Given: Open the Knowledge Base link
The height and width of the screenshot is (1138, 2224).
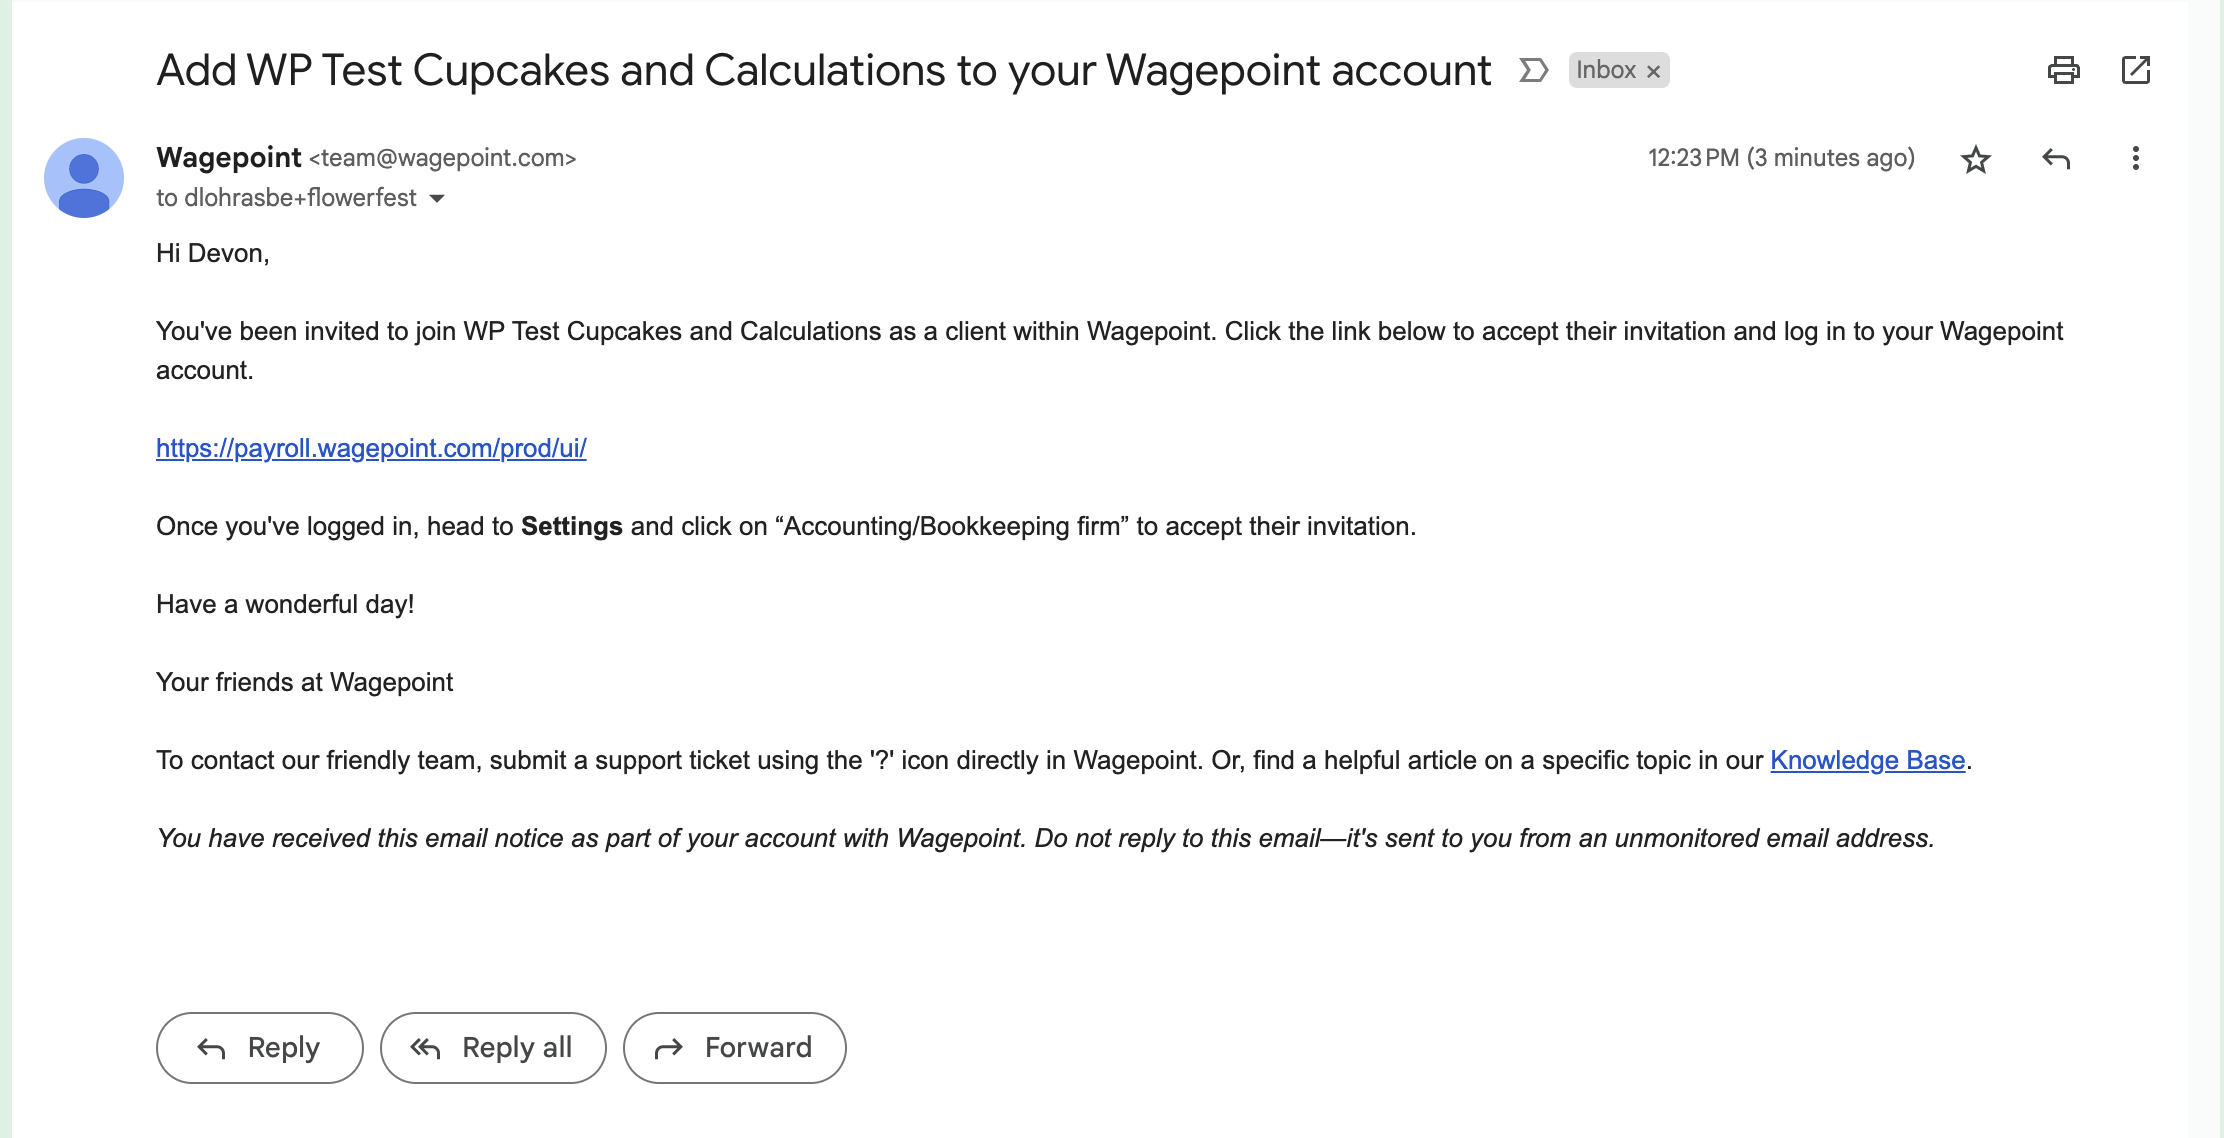Looking at the screenshot, I should pos(1867,760).
